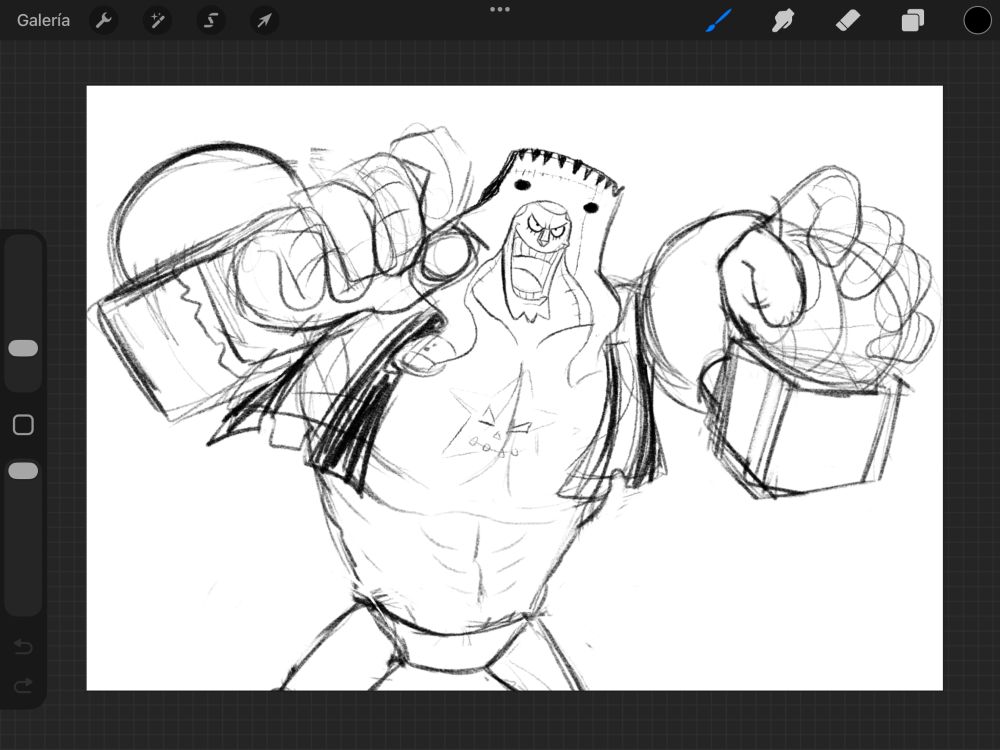Screen dimensions: 1000x750
Task: Tap the three-dot menu at top center
Action: pos(500,10)
